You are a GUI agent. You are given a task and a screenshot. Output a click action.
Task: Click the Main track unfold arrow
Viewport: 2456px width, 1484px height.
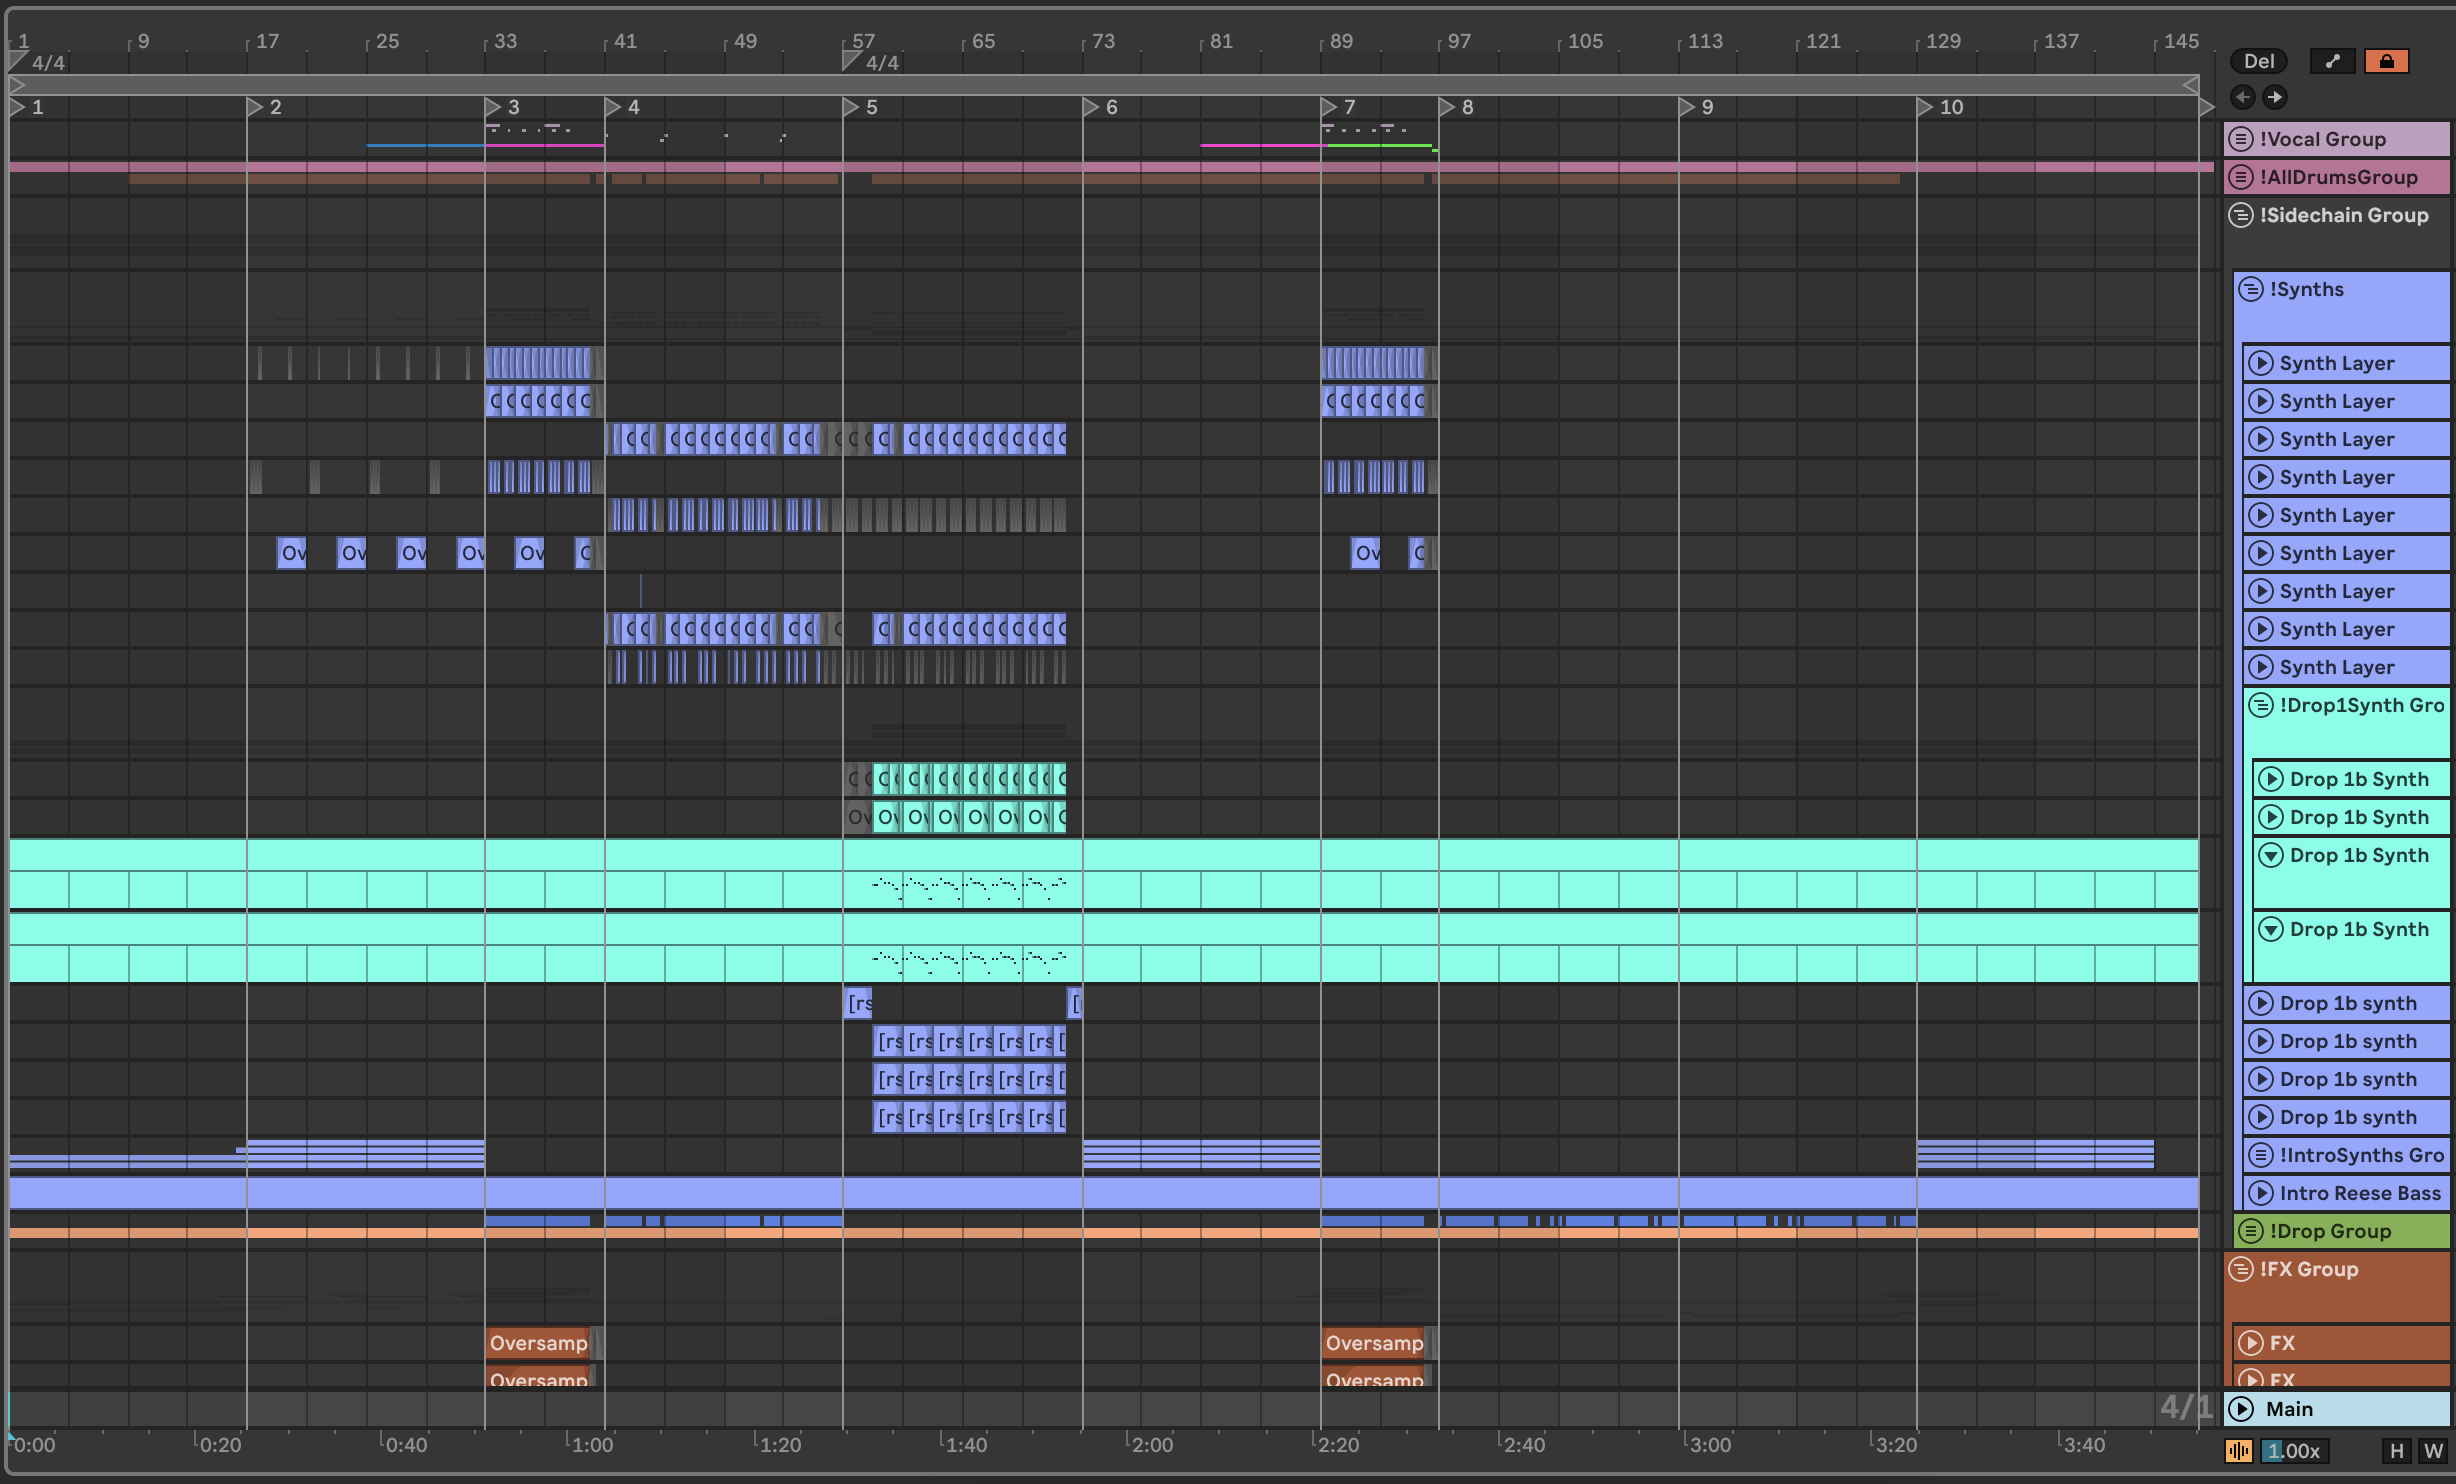click(x=2242, y=1409)
